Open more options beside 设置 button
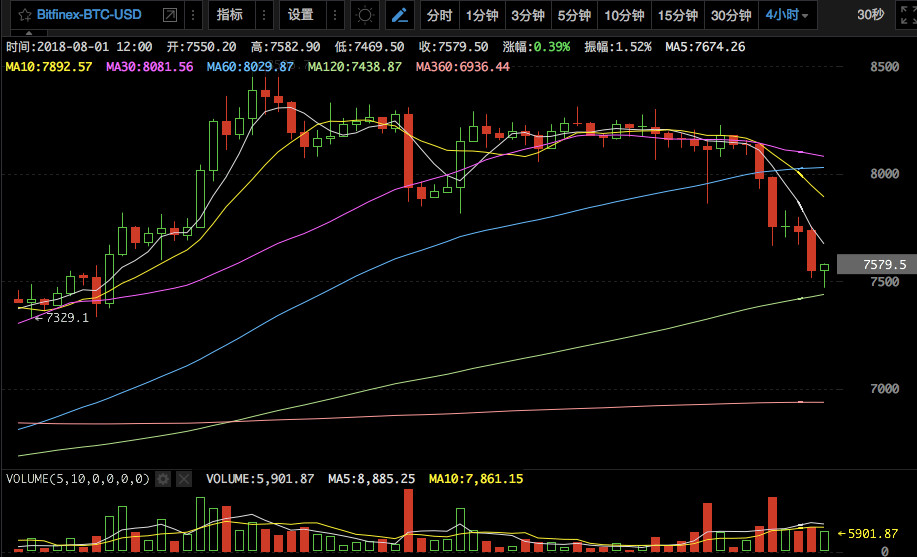The height and width of the screenshot is (557, 917). click(335, 15)
